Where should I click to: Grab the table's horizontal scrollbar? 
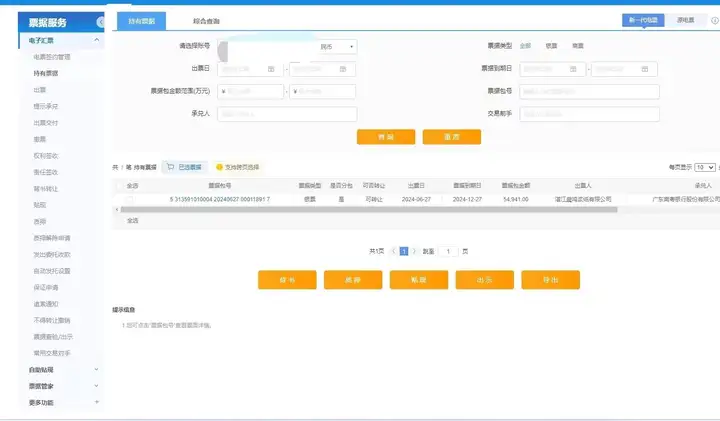[x=369, y=209]
